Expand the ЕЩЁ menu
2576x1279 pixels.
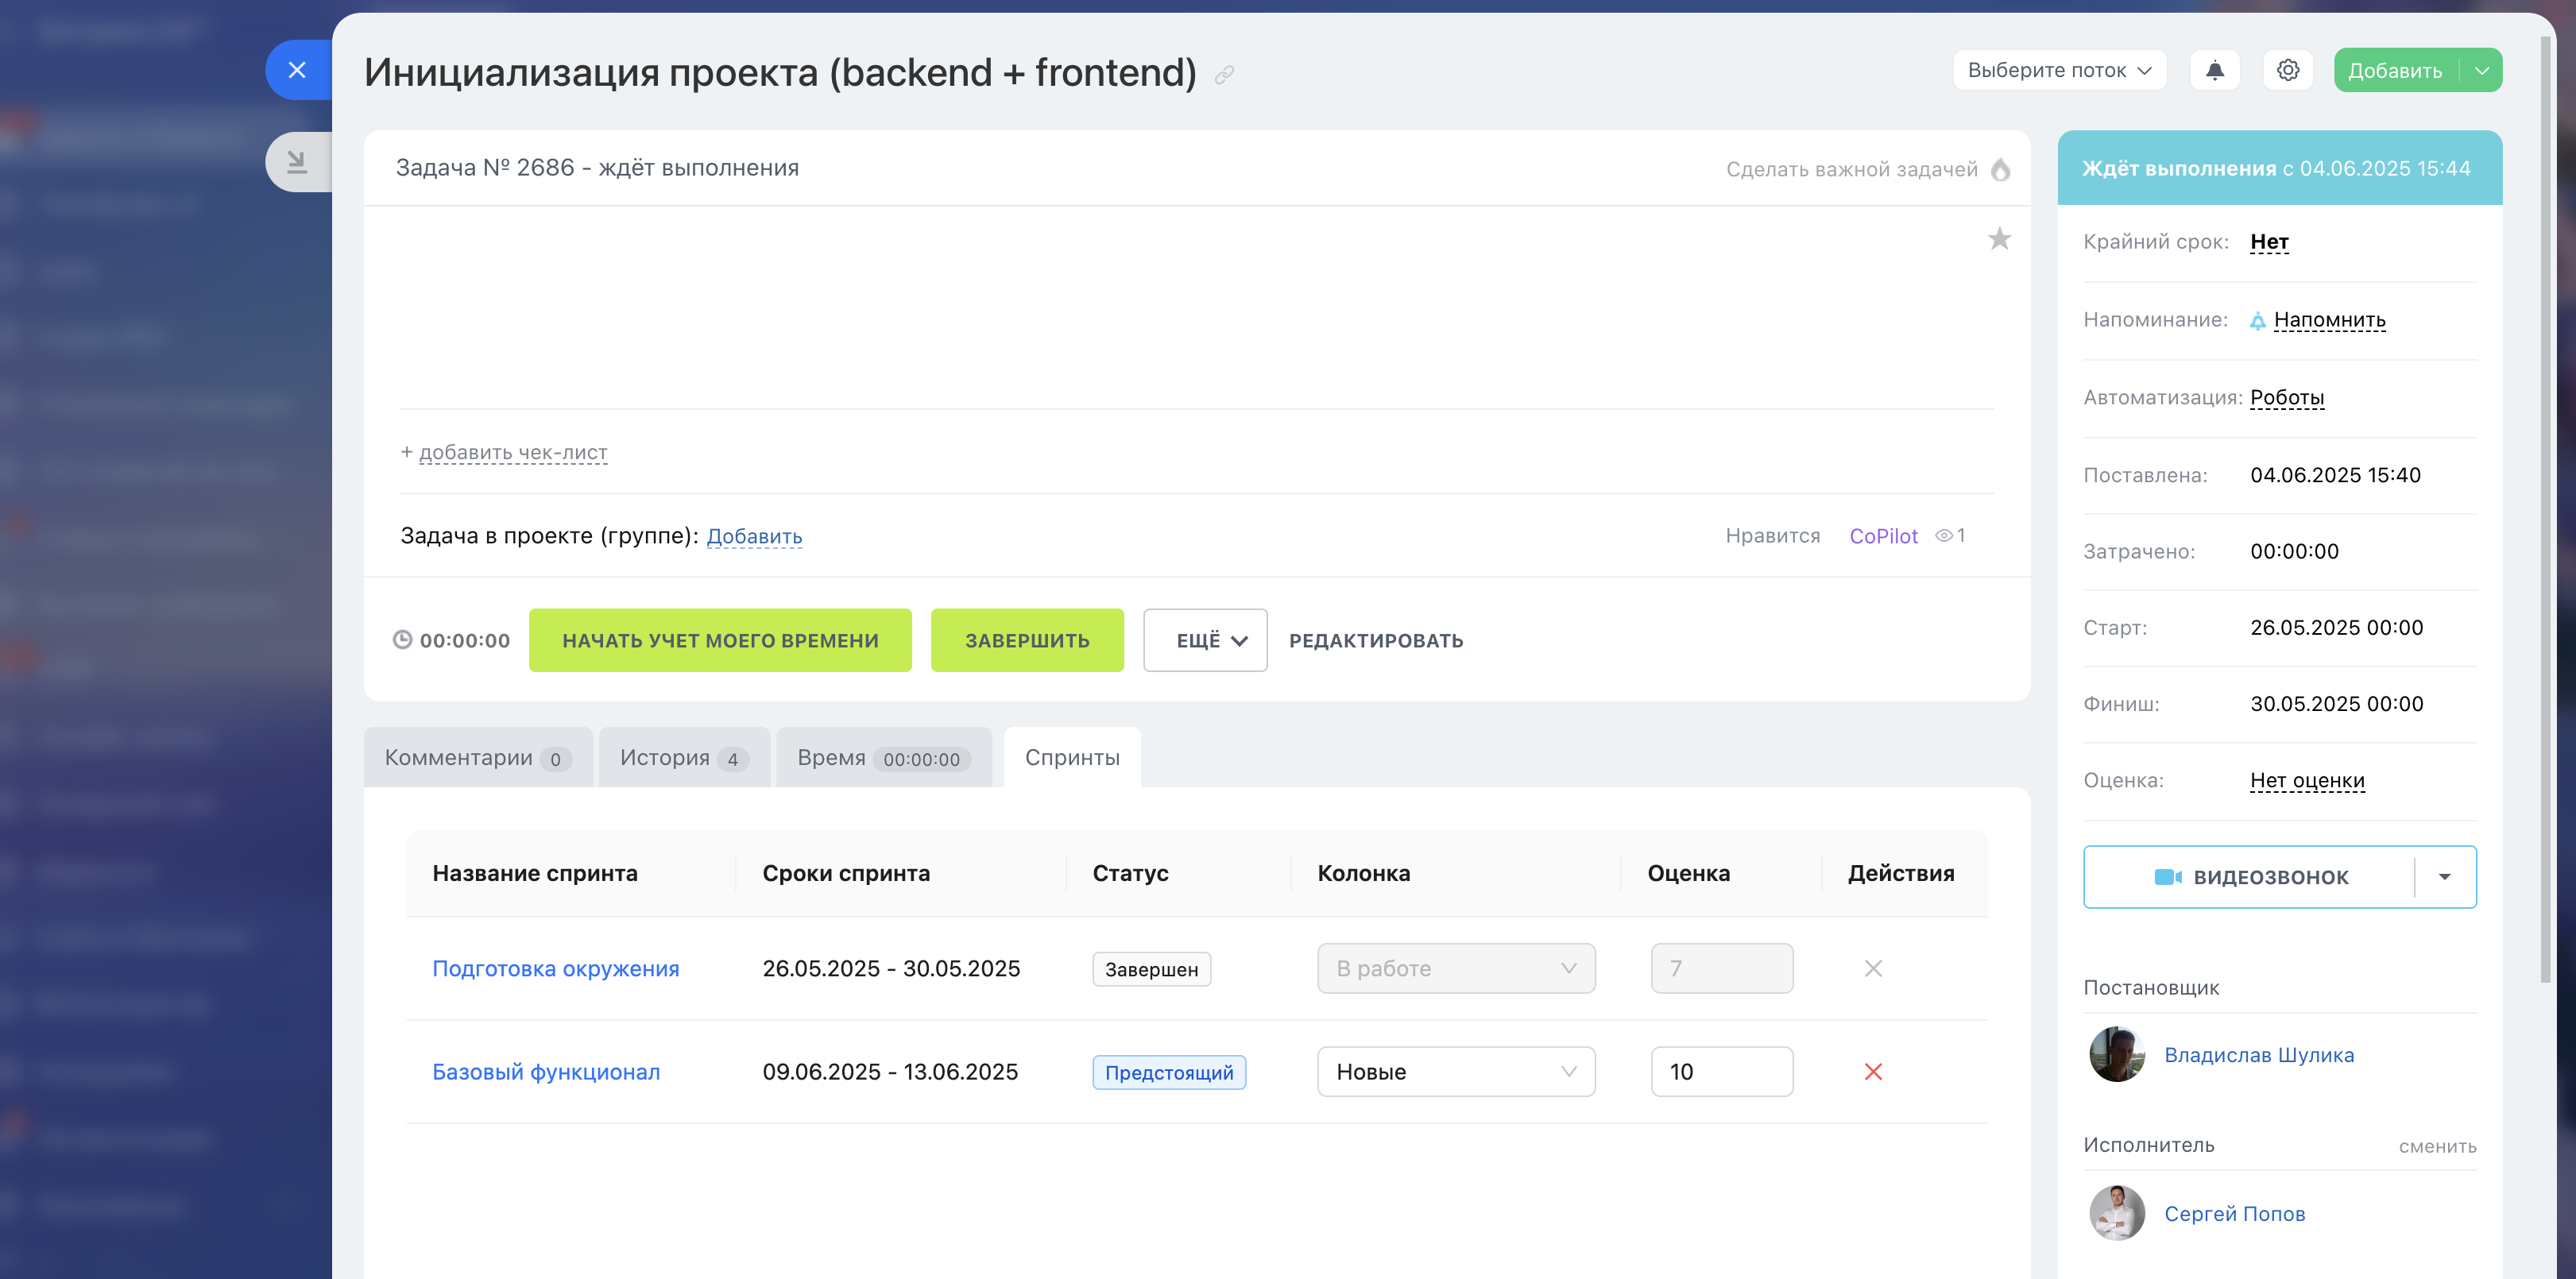(1205, 640)
